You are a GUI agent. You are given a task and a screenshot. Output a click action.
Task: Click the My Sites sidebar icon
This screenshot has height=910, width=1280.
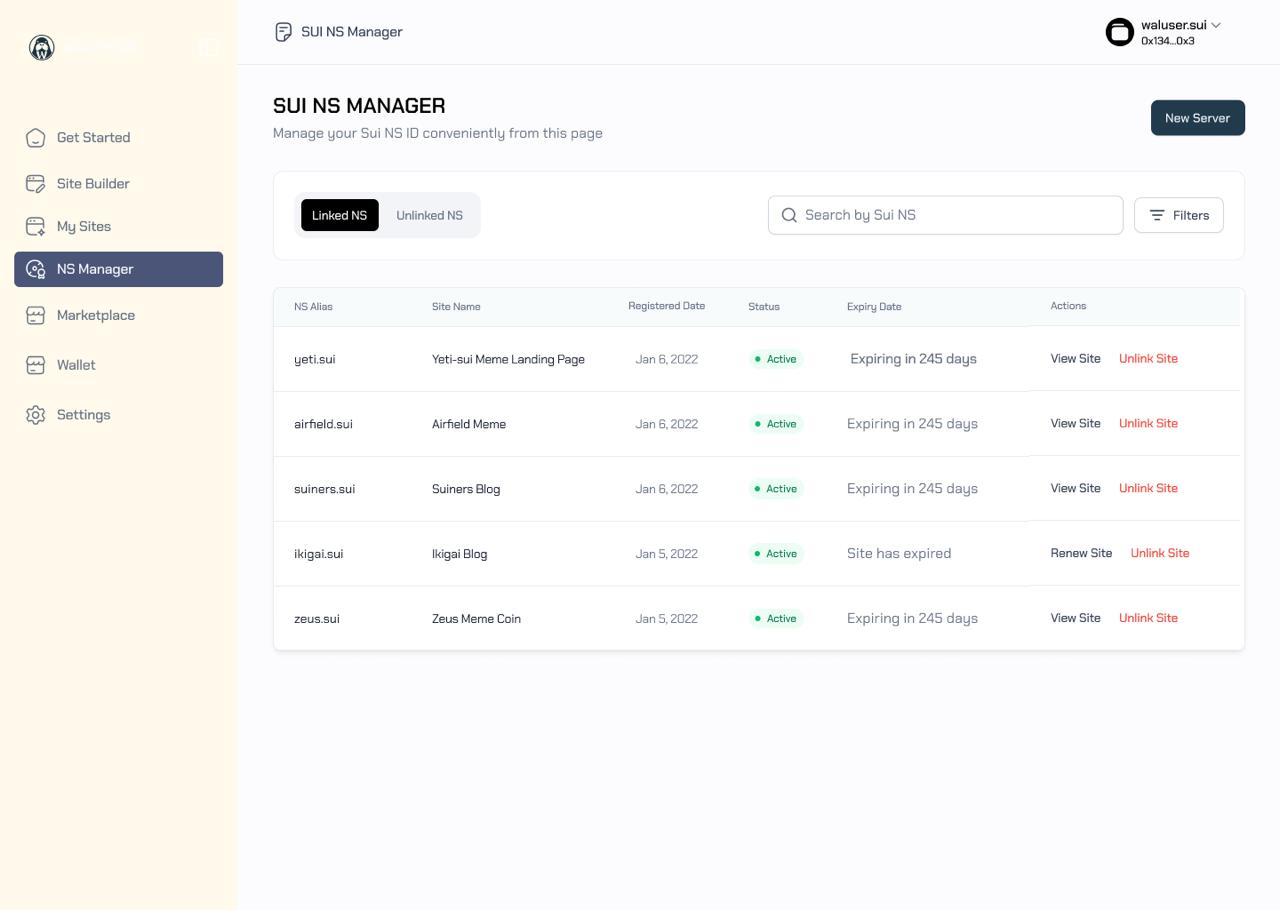(36, 226)
